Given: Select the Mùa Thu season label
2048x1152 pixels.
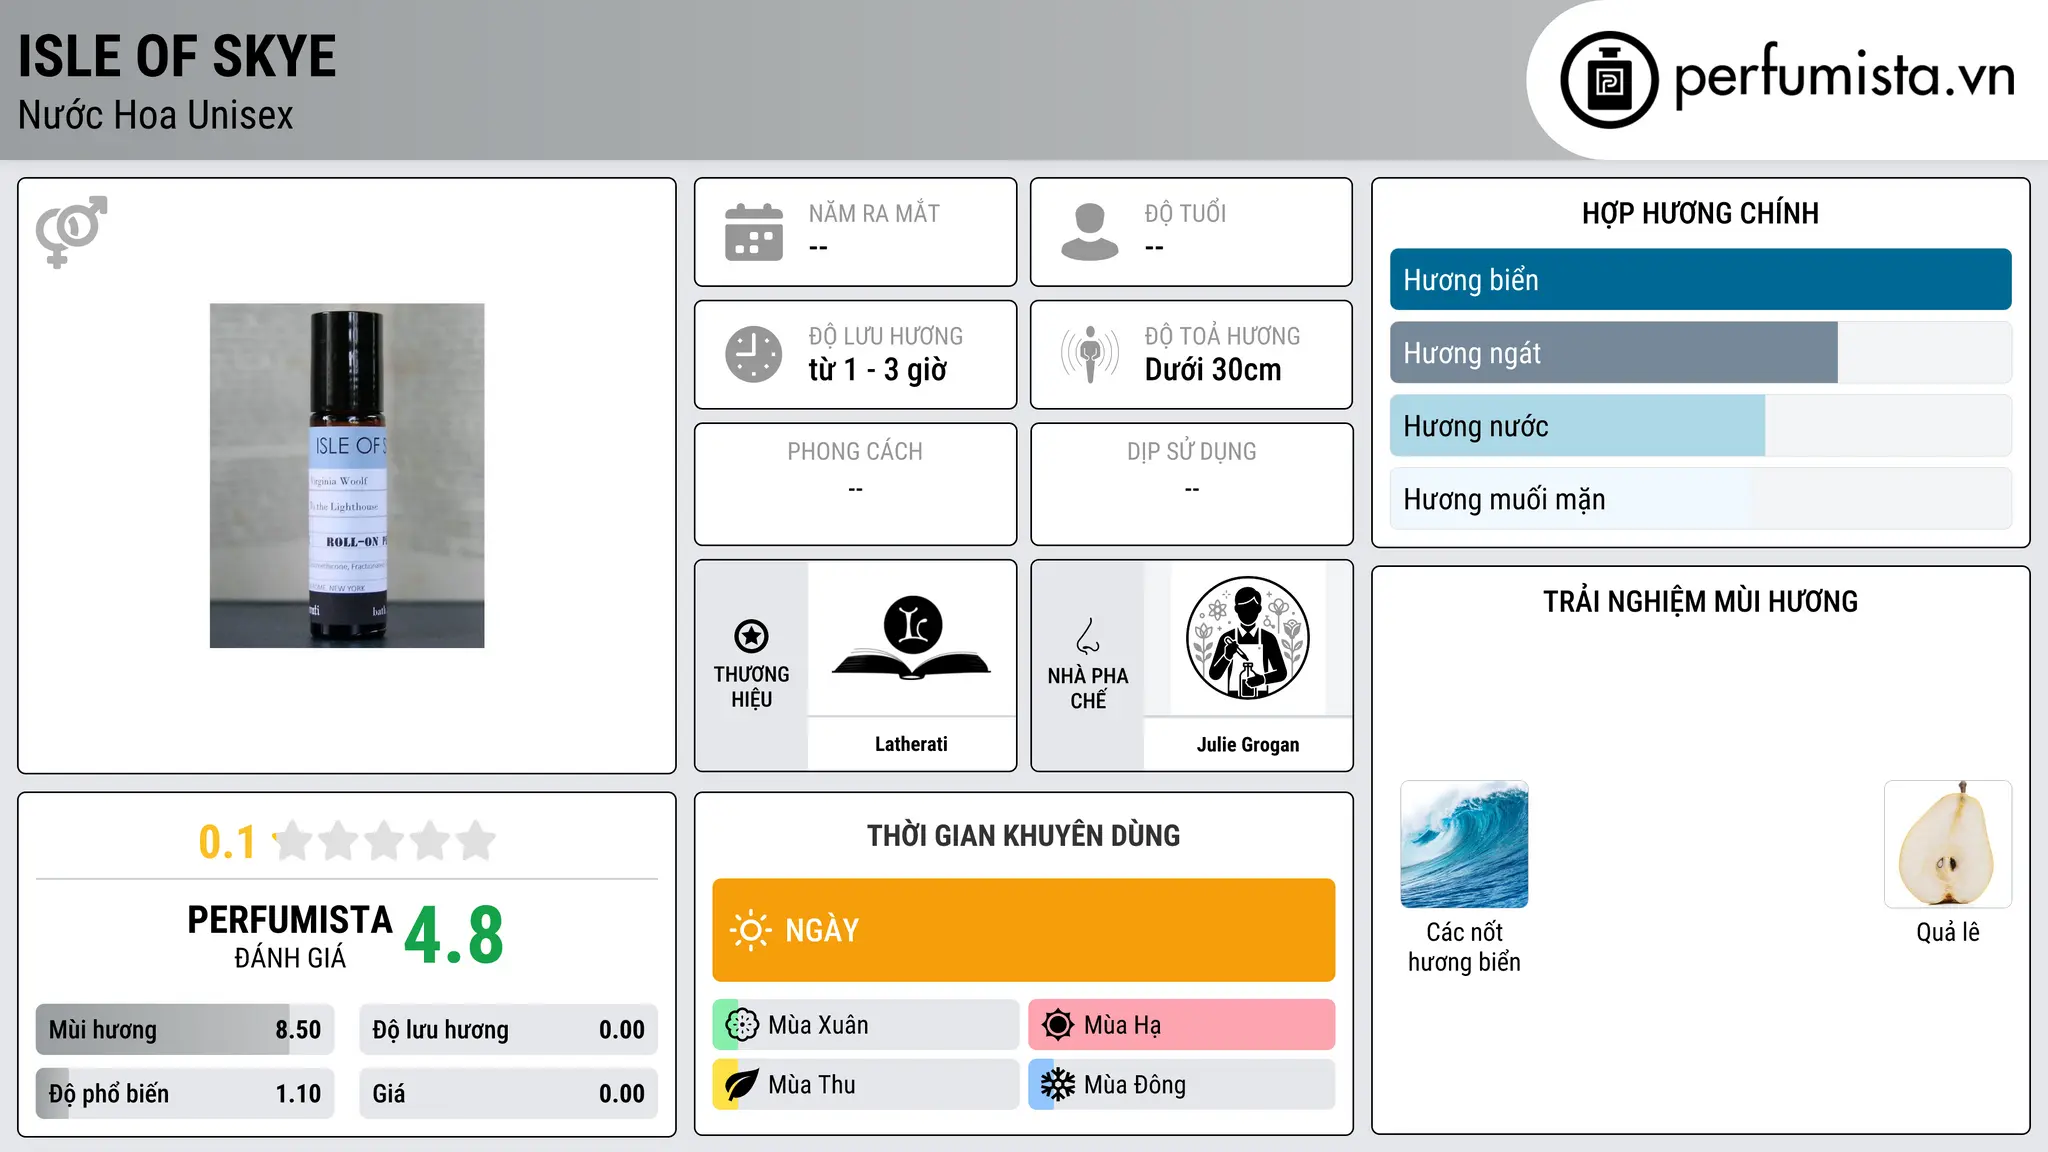Looking at the screenshot, I should coord(812,1085).
